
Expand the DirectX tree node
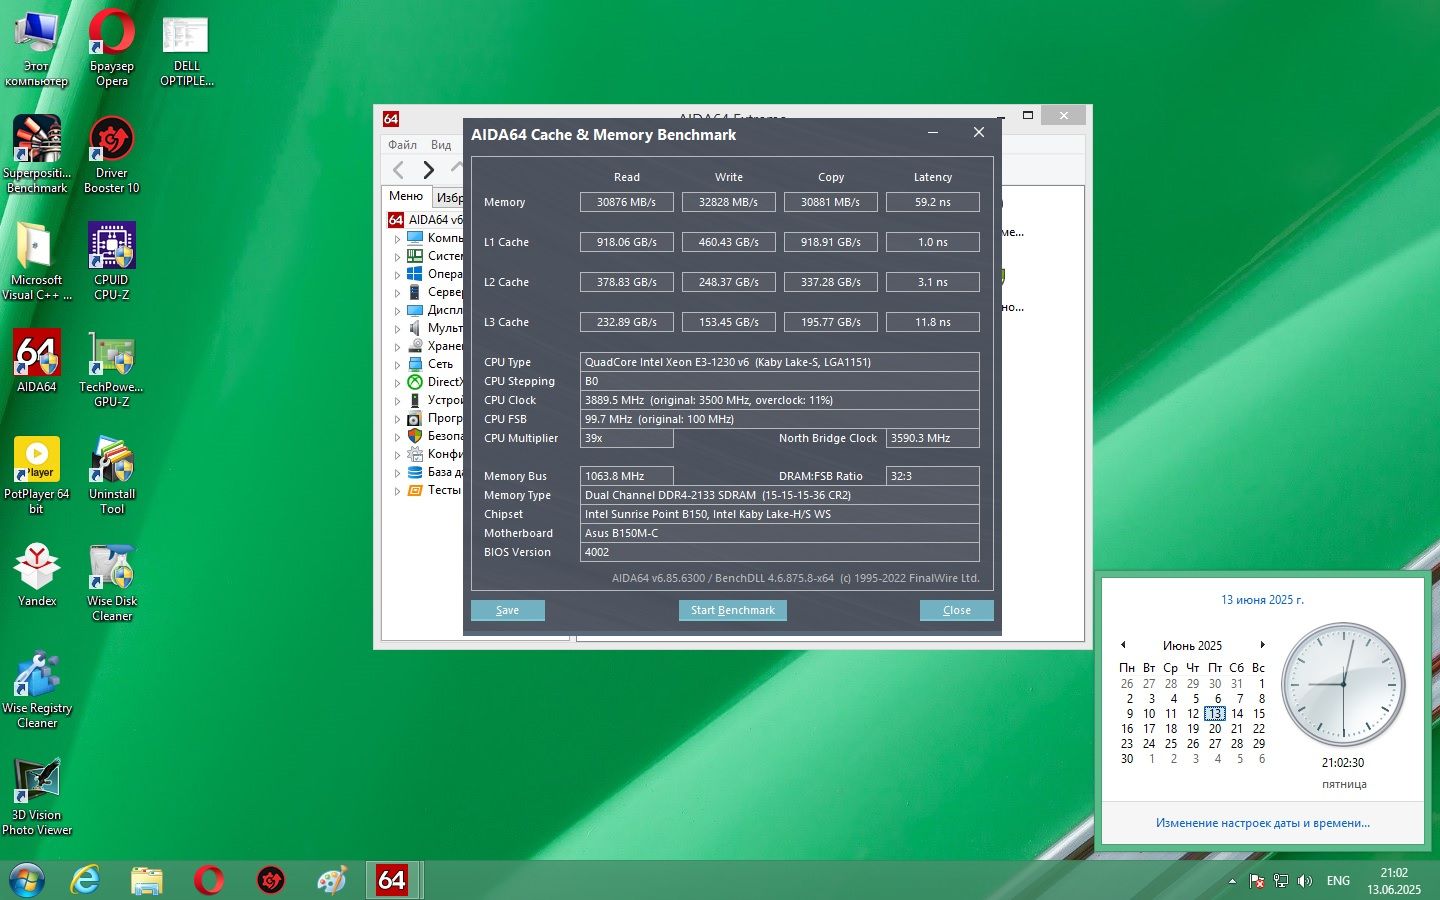coord(397,383)
